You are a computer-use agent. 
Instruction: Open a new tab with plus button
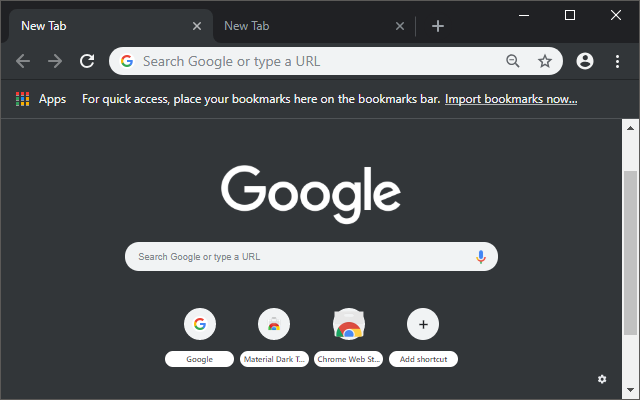(x=438, y=26)
